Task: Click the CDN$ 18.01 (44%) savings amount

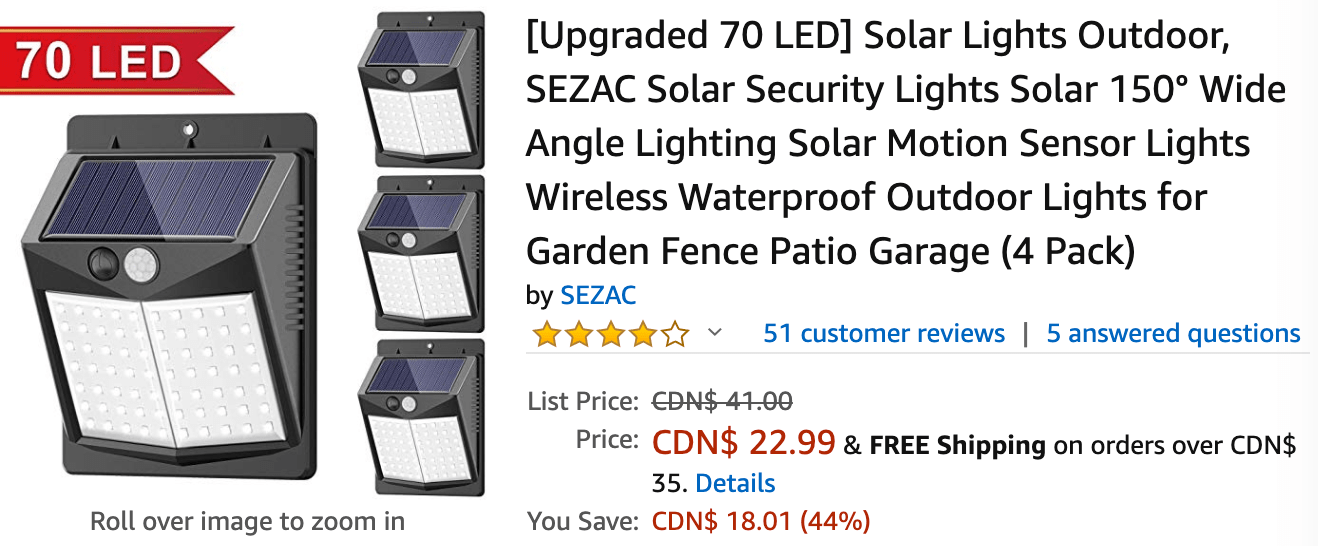Action: [x=760, y=521]
